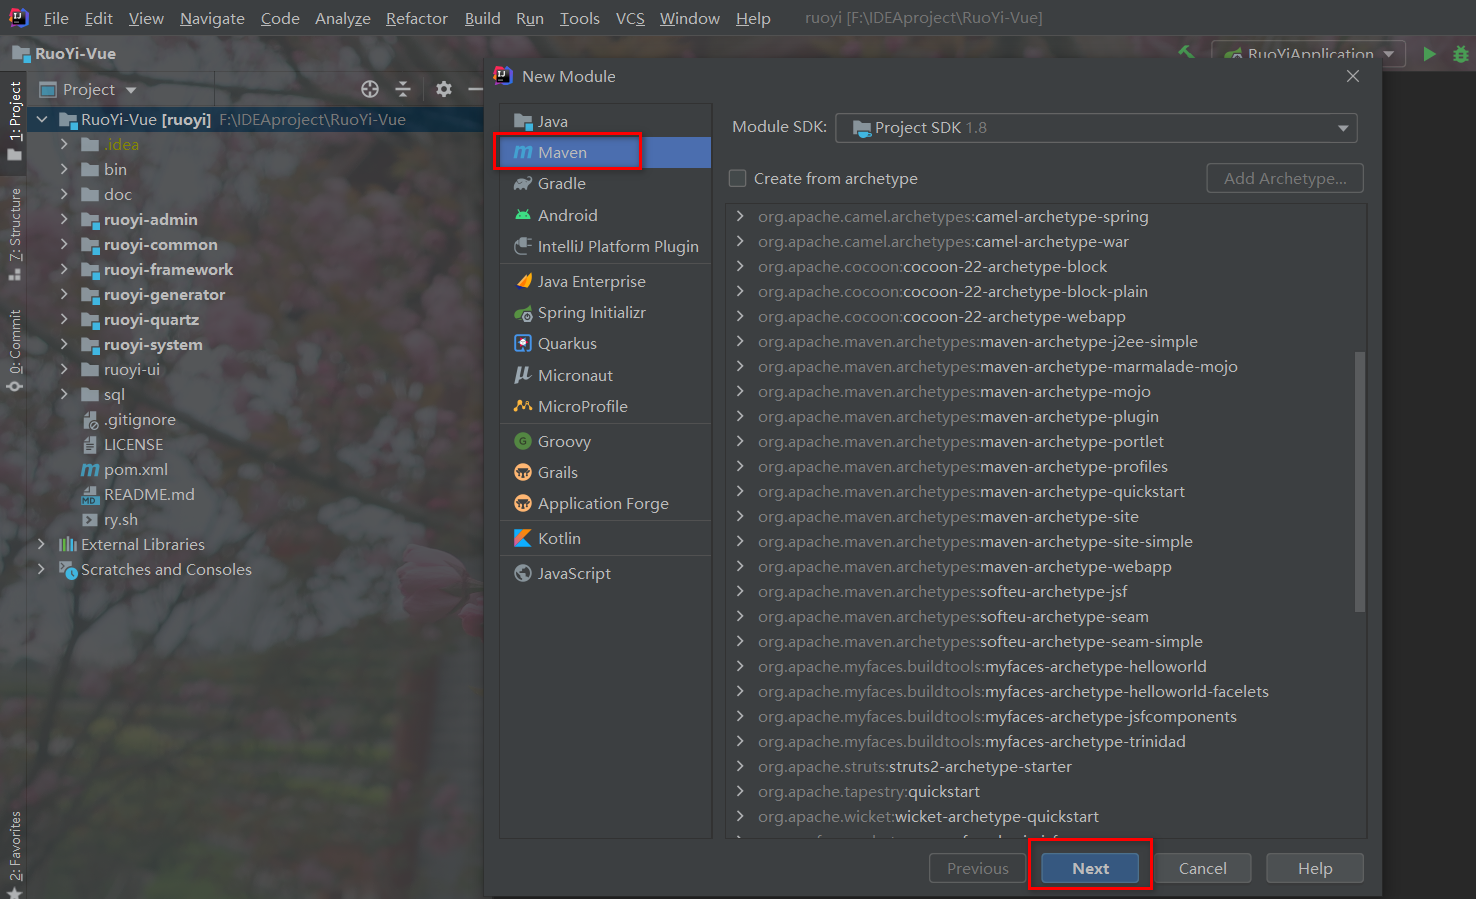Viewport: 1476px width, 899px height.
Task: Click the archetype list vertical scrollbar
Action: 1359,480
